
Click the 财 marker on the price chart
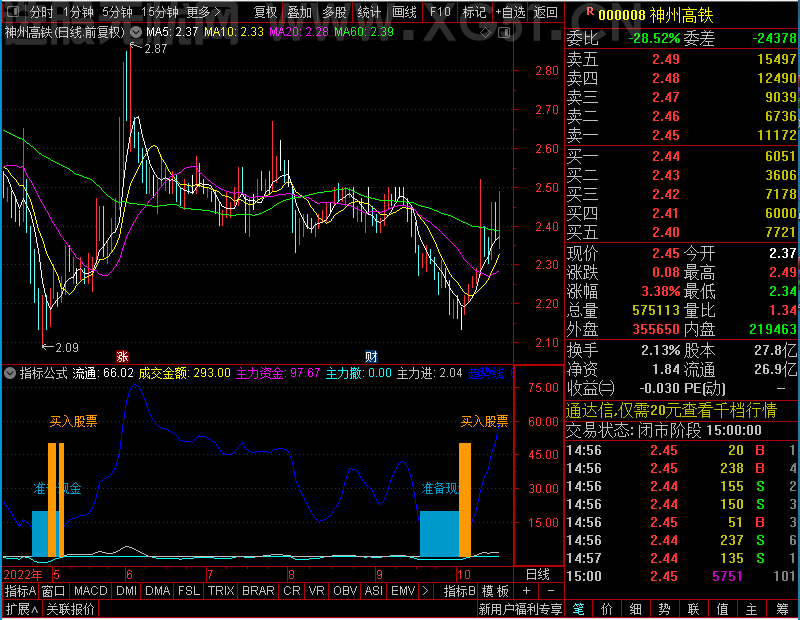click(371, 356)
